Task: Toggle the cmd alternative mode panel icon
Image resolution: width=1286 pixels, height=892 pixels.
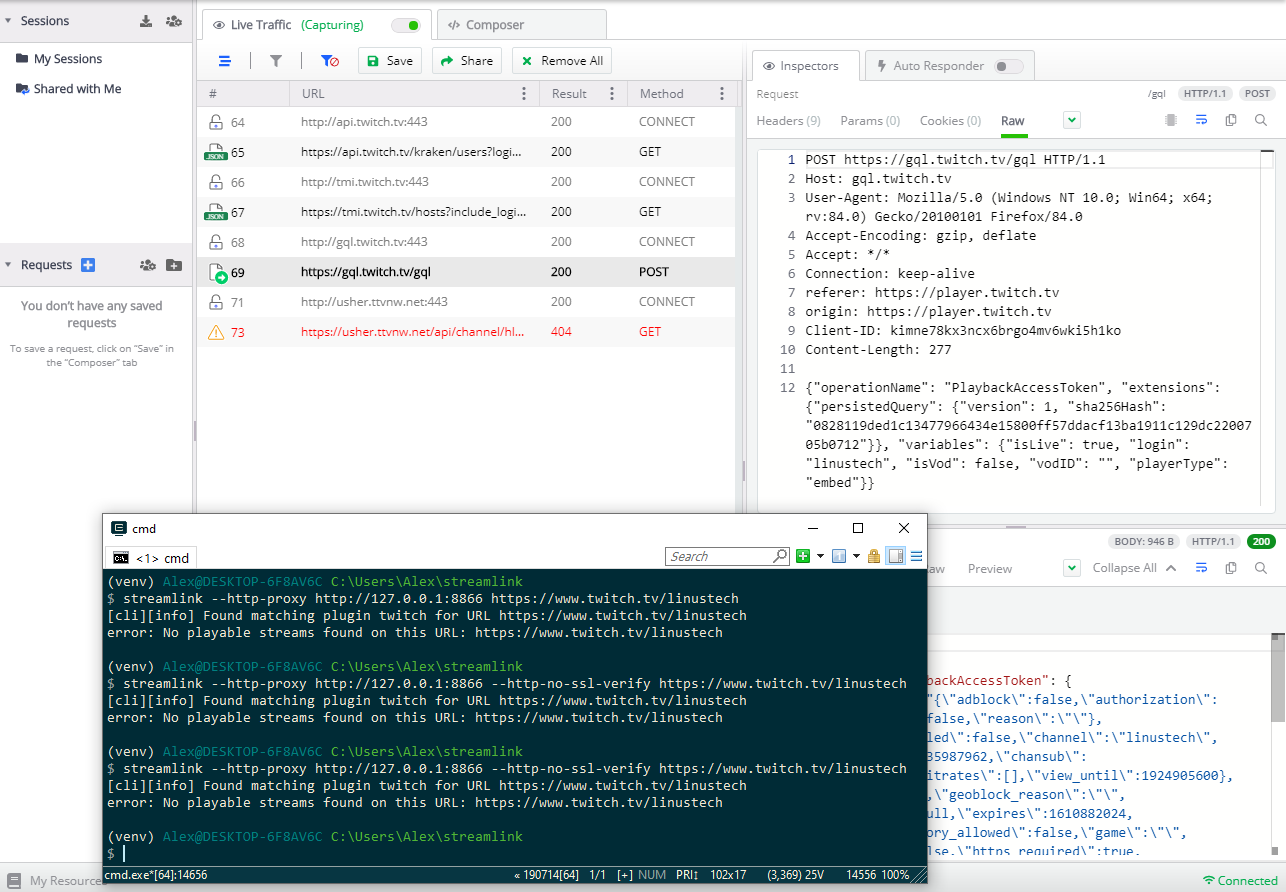Action: click(896, 556)
